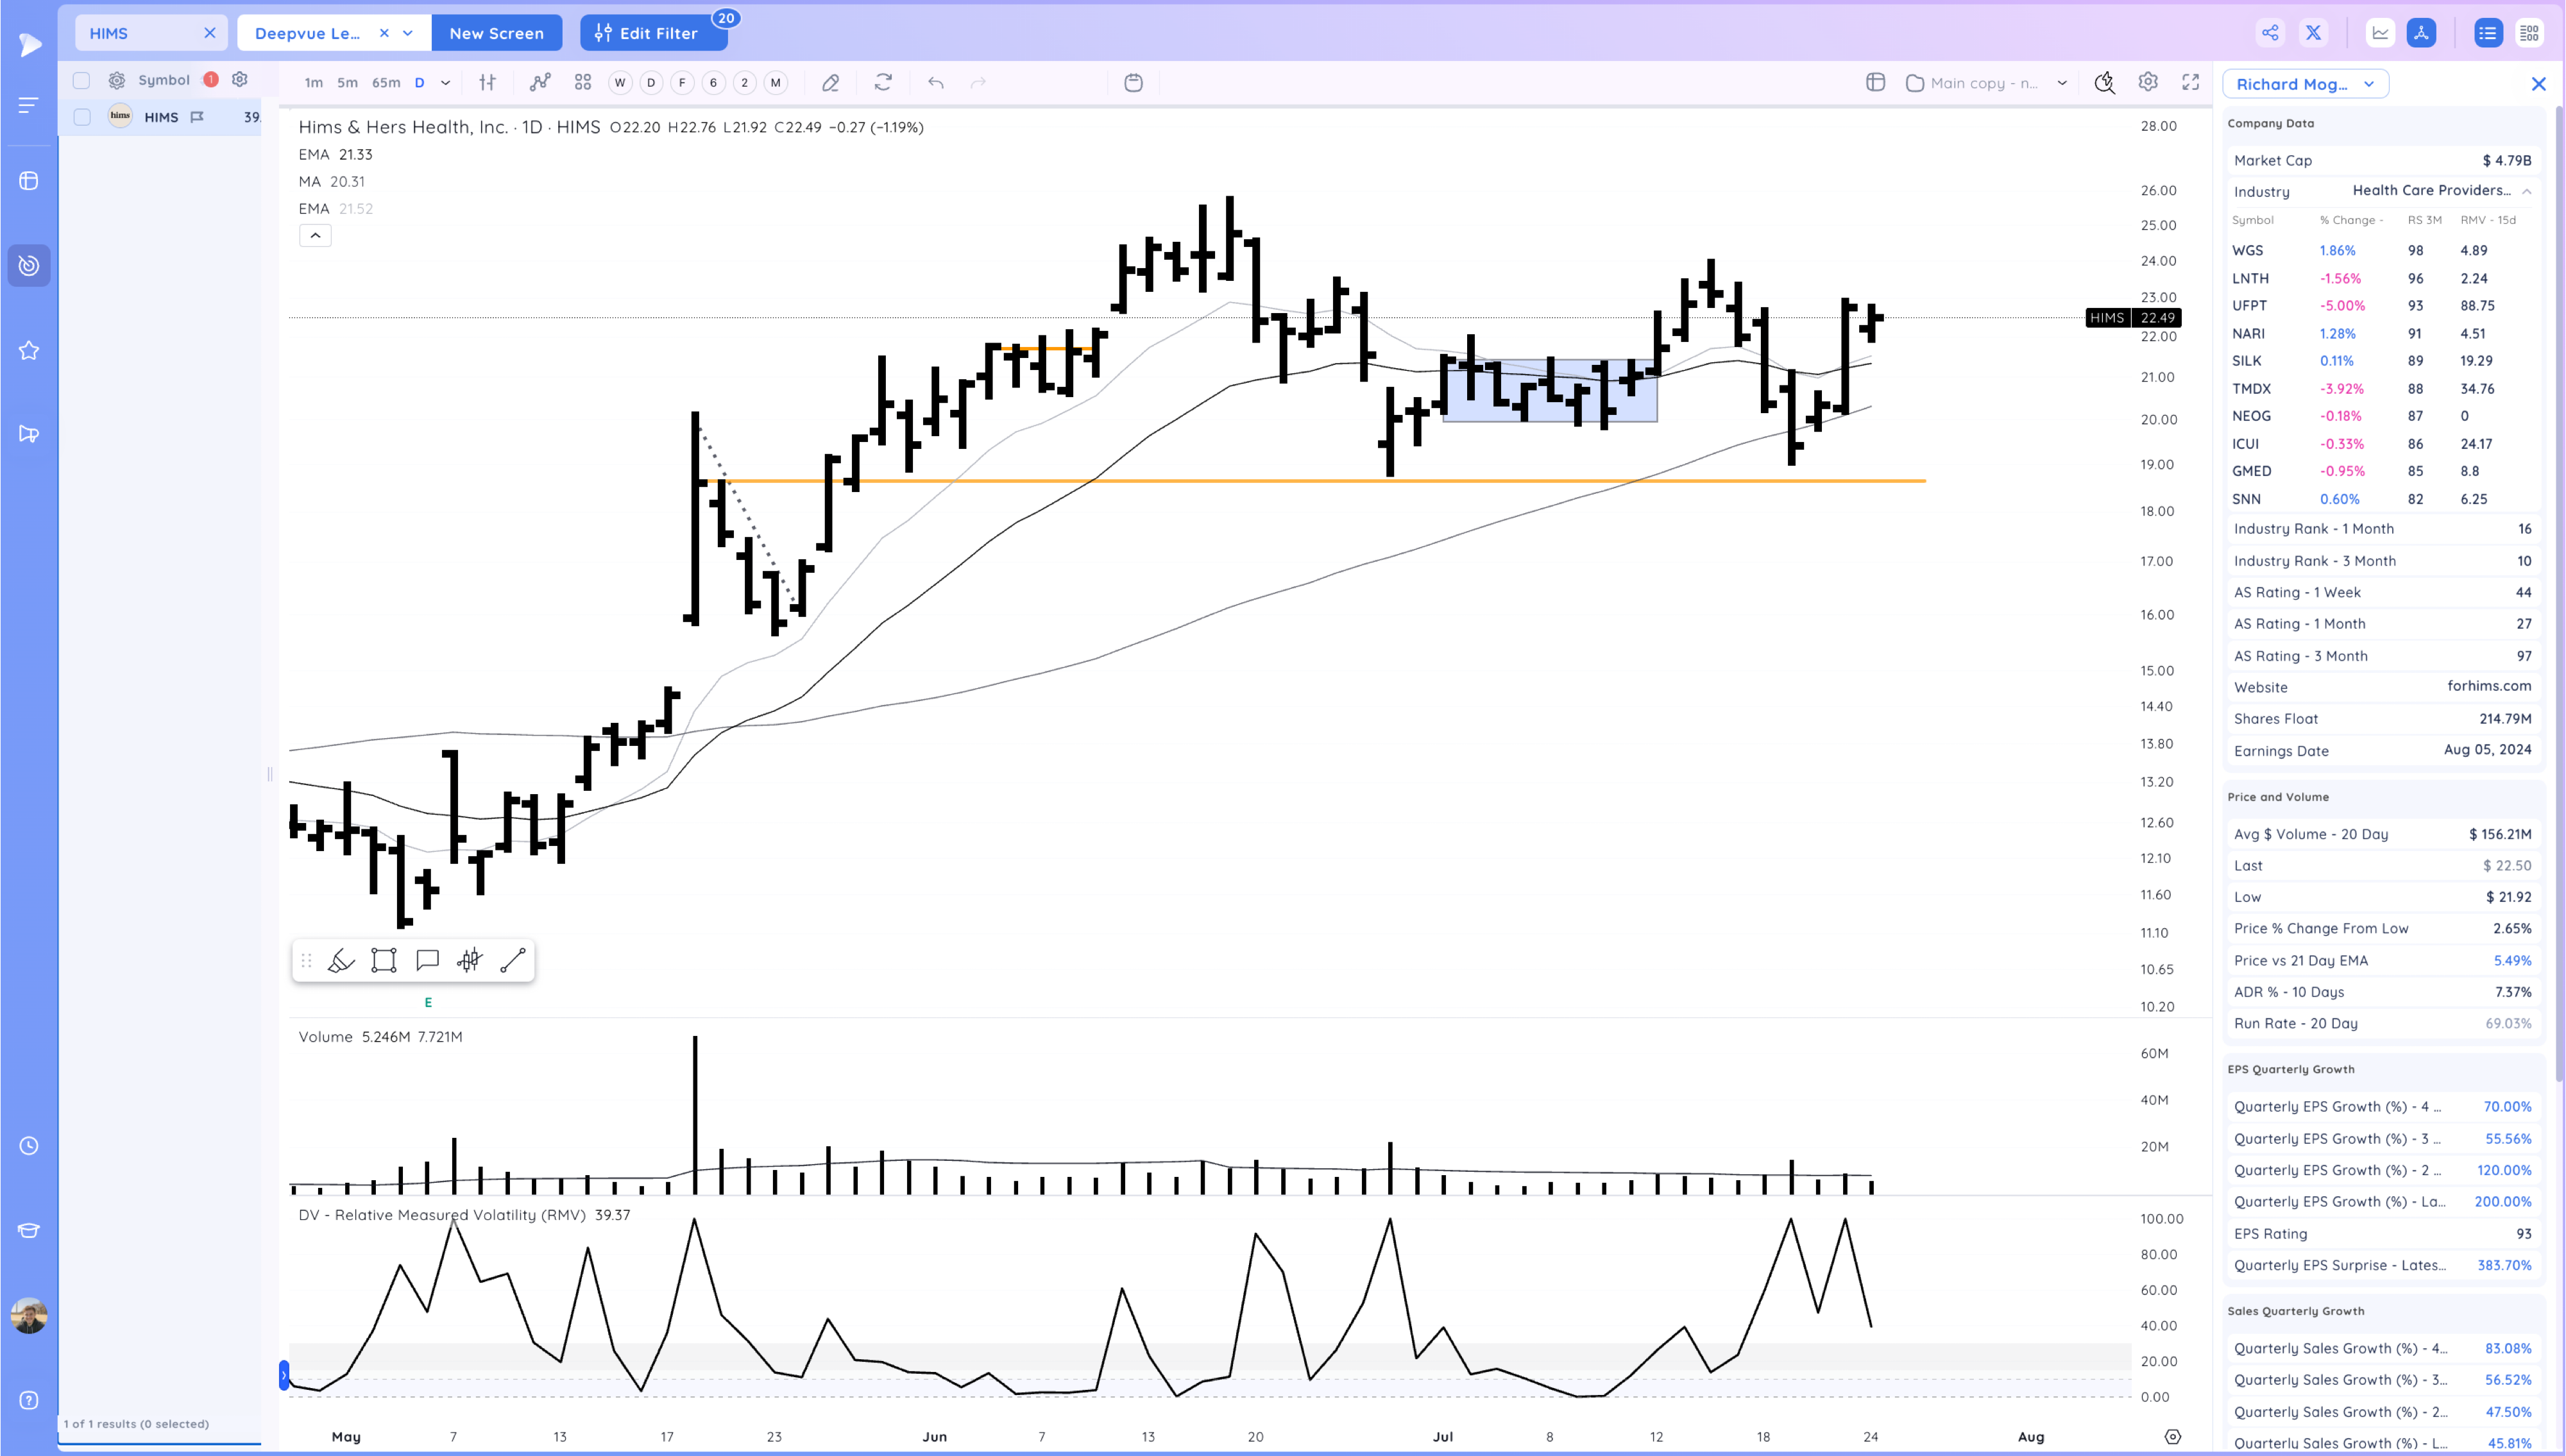Select the rectangle drawing tool
The image size is (2566, 1456).
pyautogui.click(x=384, y=961)
